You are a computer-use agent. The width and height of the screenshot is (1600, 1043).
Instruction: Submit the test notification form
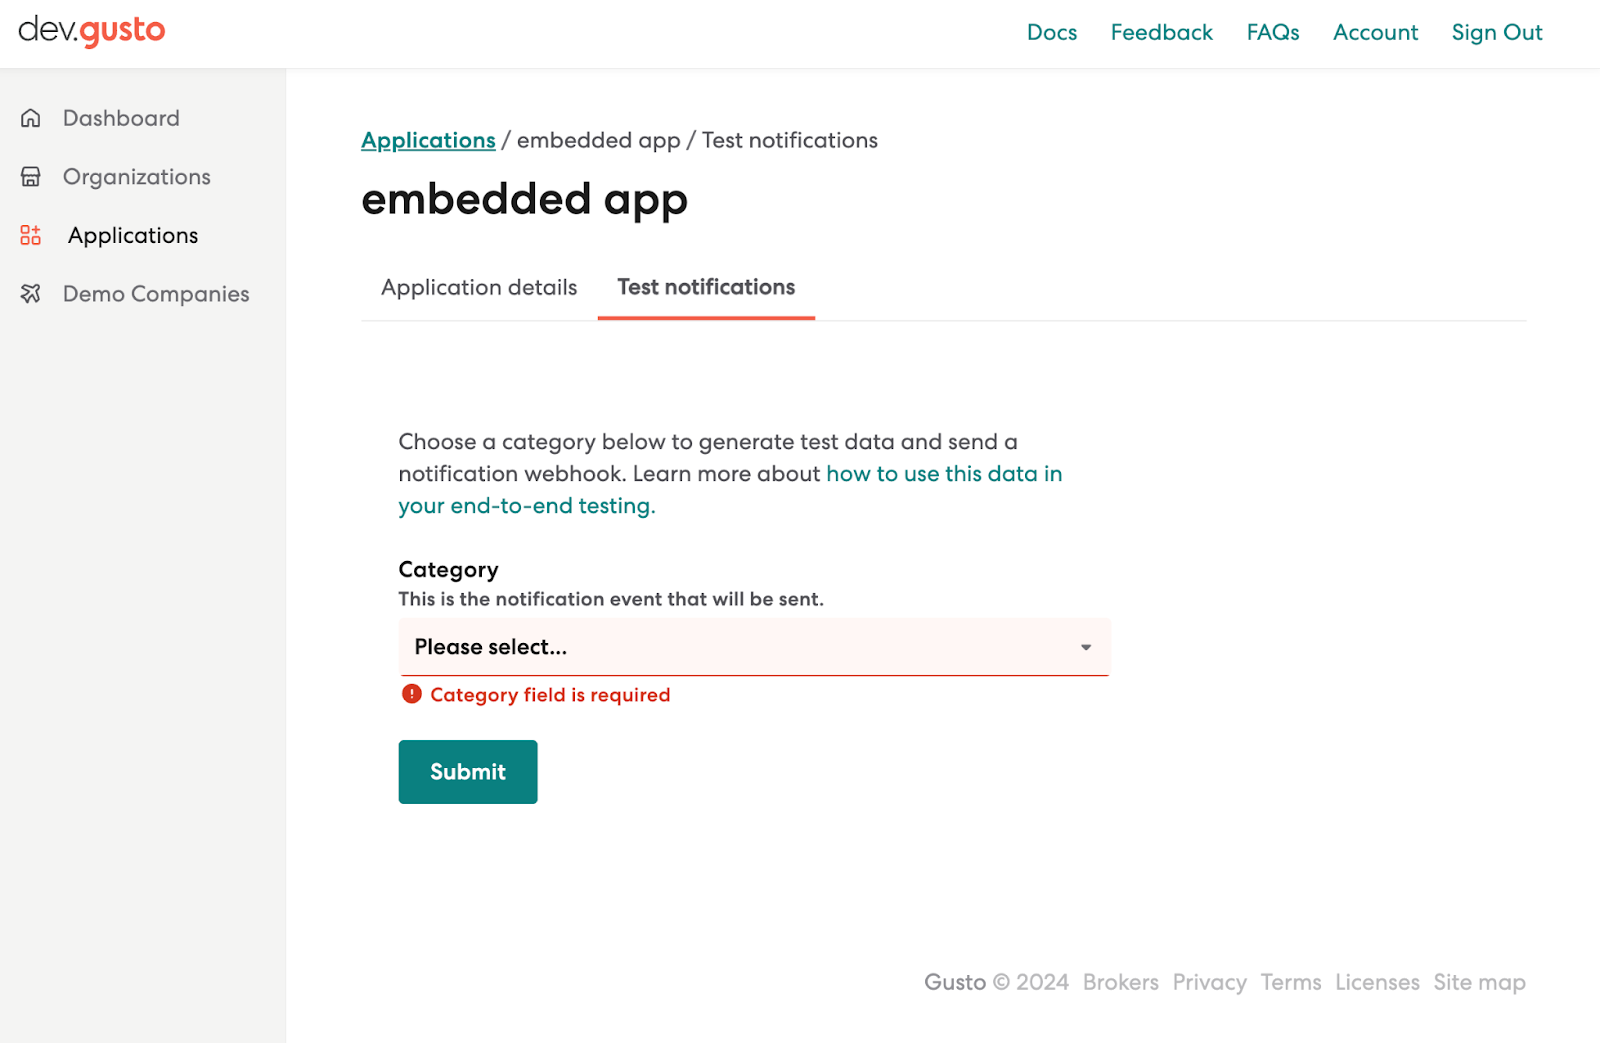tap(468, 772)
